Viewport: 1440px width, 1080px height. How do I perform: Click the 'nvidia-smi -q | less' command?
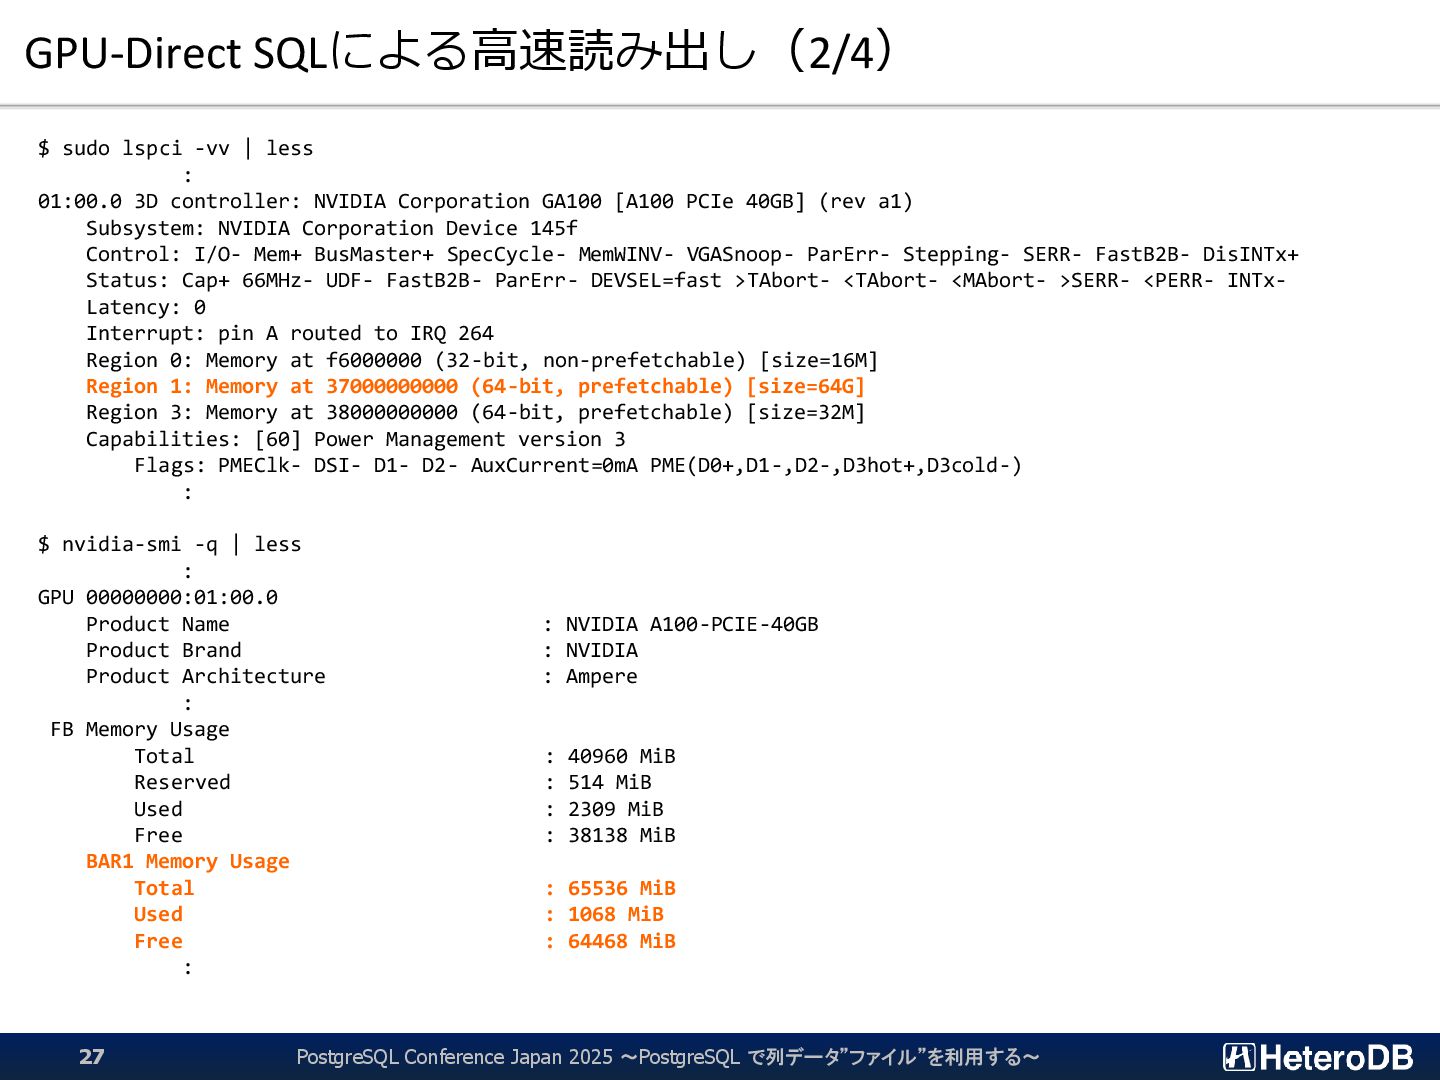(170, 544)
